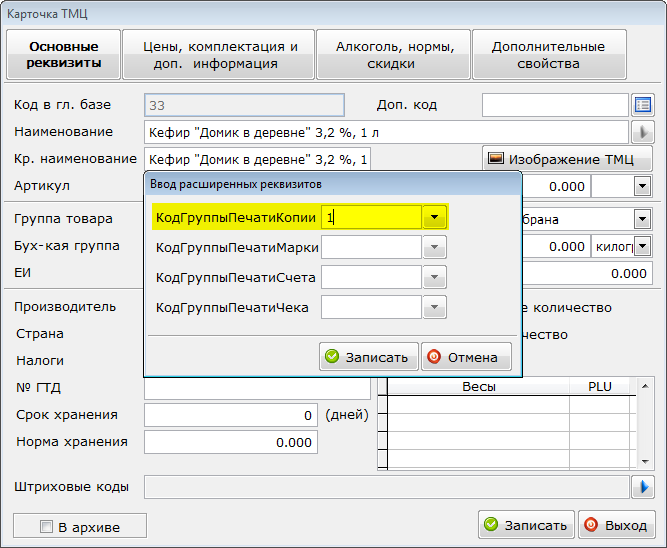Open barcodes arrow button next to Штриховые коды
This screenshot has height=548, width=667.
(642, 487)
